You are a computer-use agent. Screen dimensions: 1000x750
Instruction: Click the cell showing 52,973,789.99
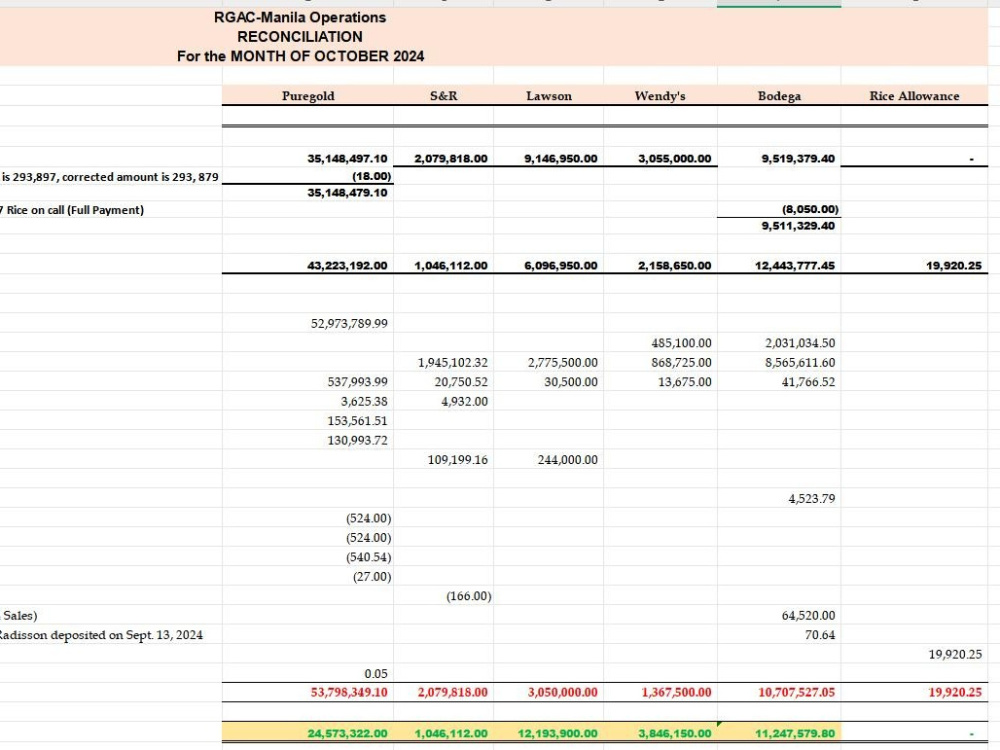click(x=349, y=324)
